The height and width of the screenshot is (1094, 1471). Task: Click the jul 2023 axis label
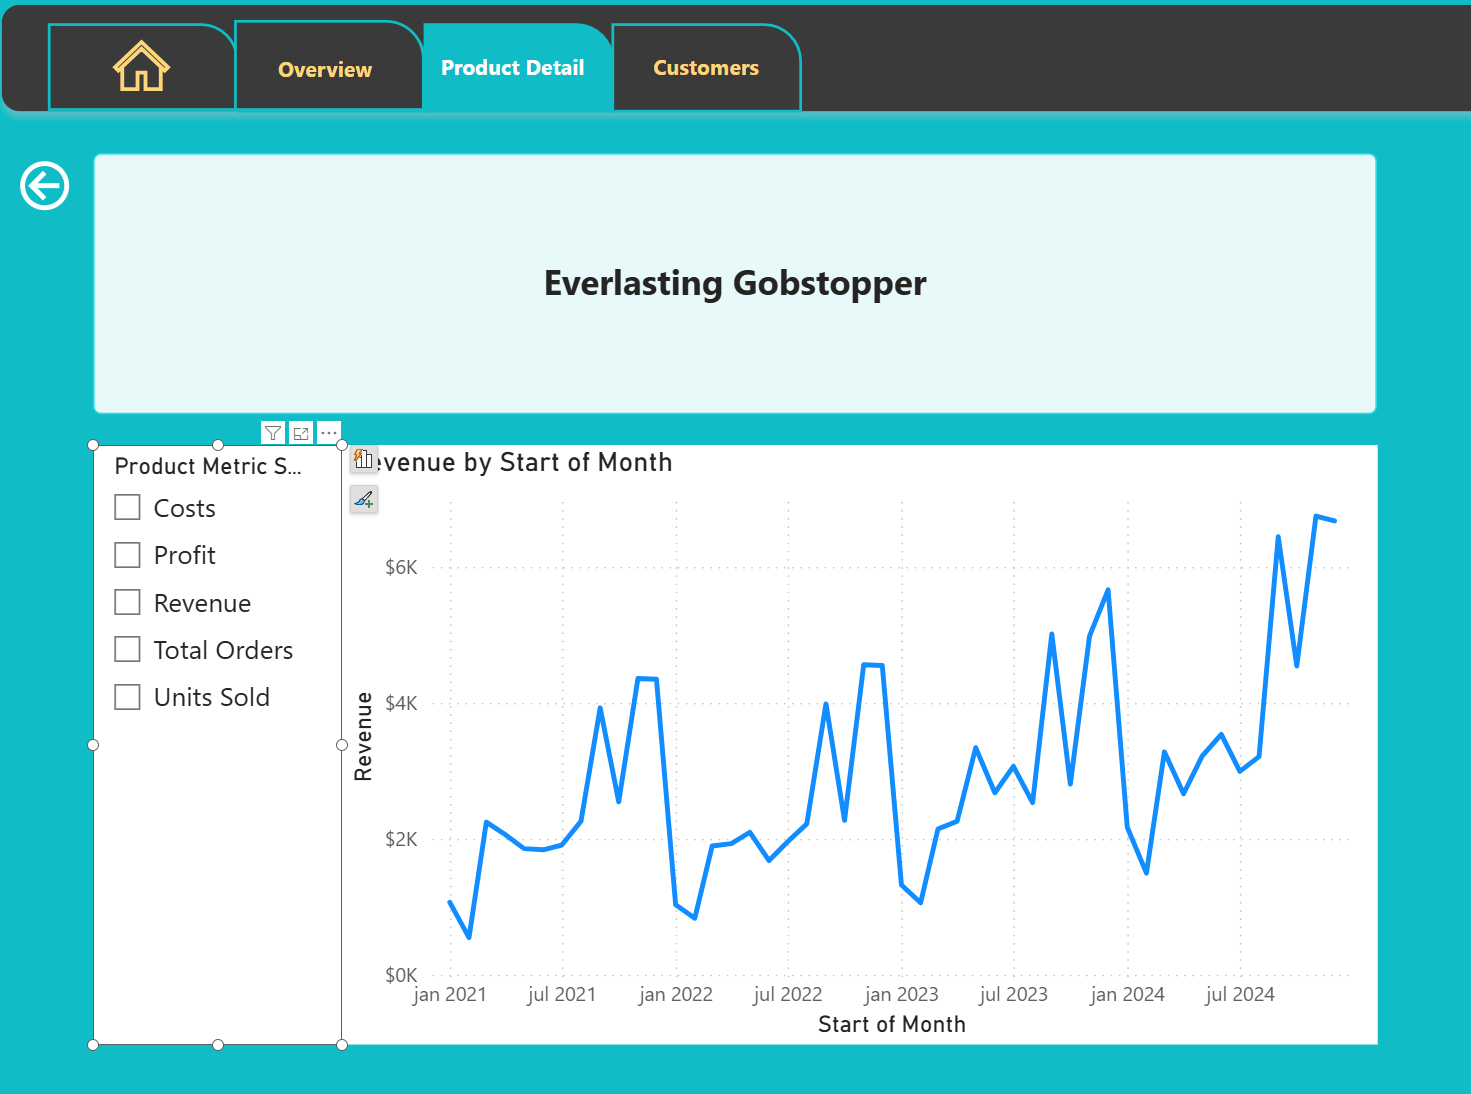[x=1014, y=995]
